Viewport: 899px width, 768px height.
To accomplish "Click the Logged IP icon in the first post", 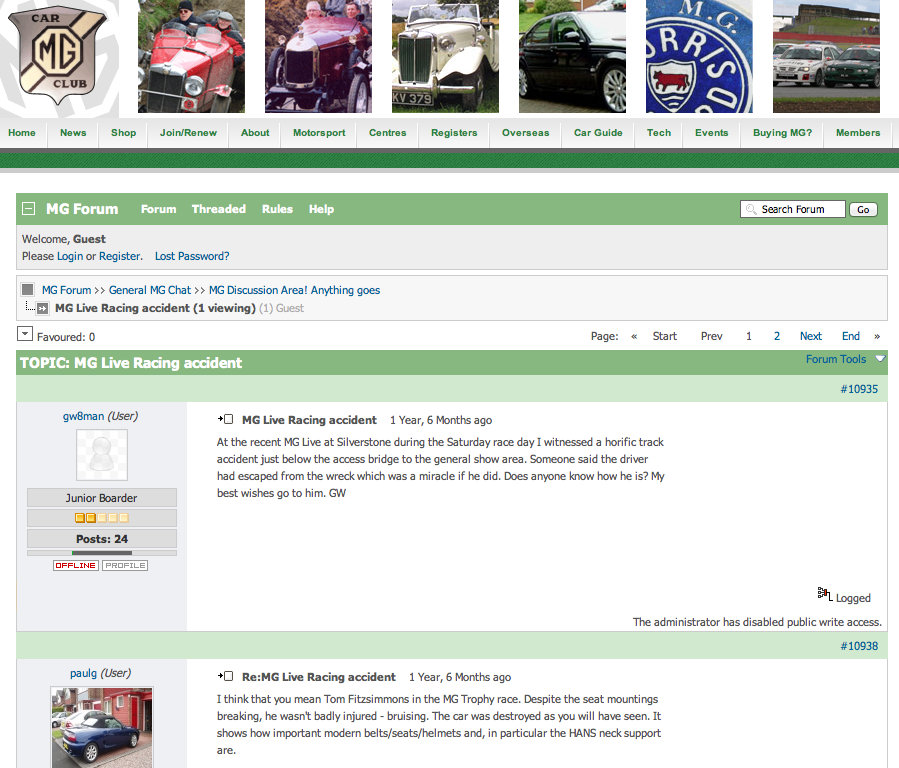I will pos(824,594).
